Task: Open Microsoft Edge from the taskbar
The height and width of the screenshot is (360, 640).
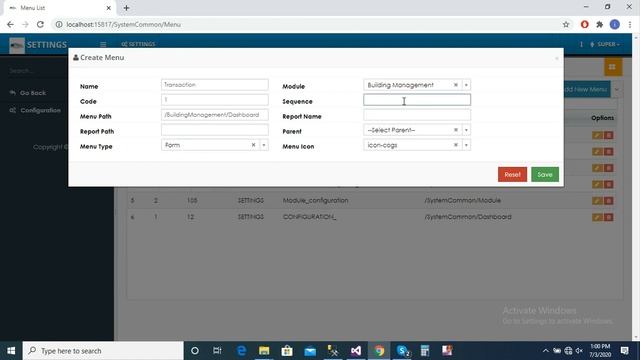Action: pos(241,351)
